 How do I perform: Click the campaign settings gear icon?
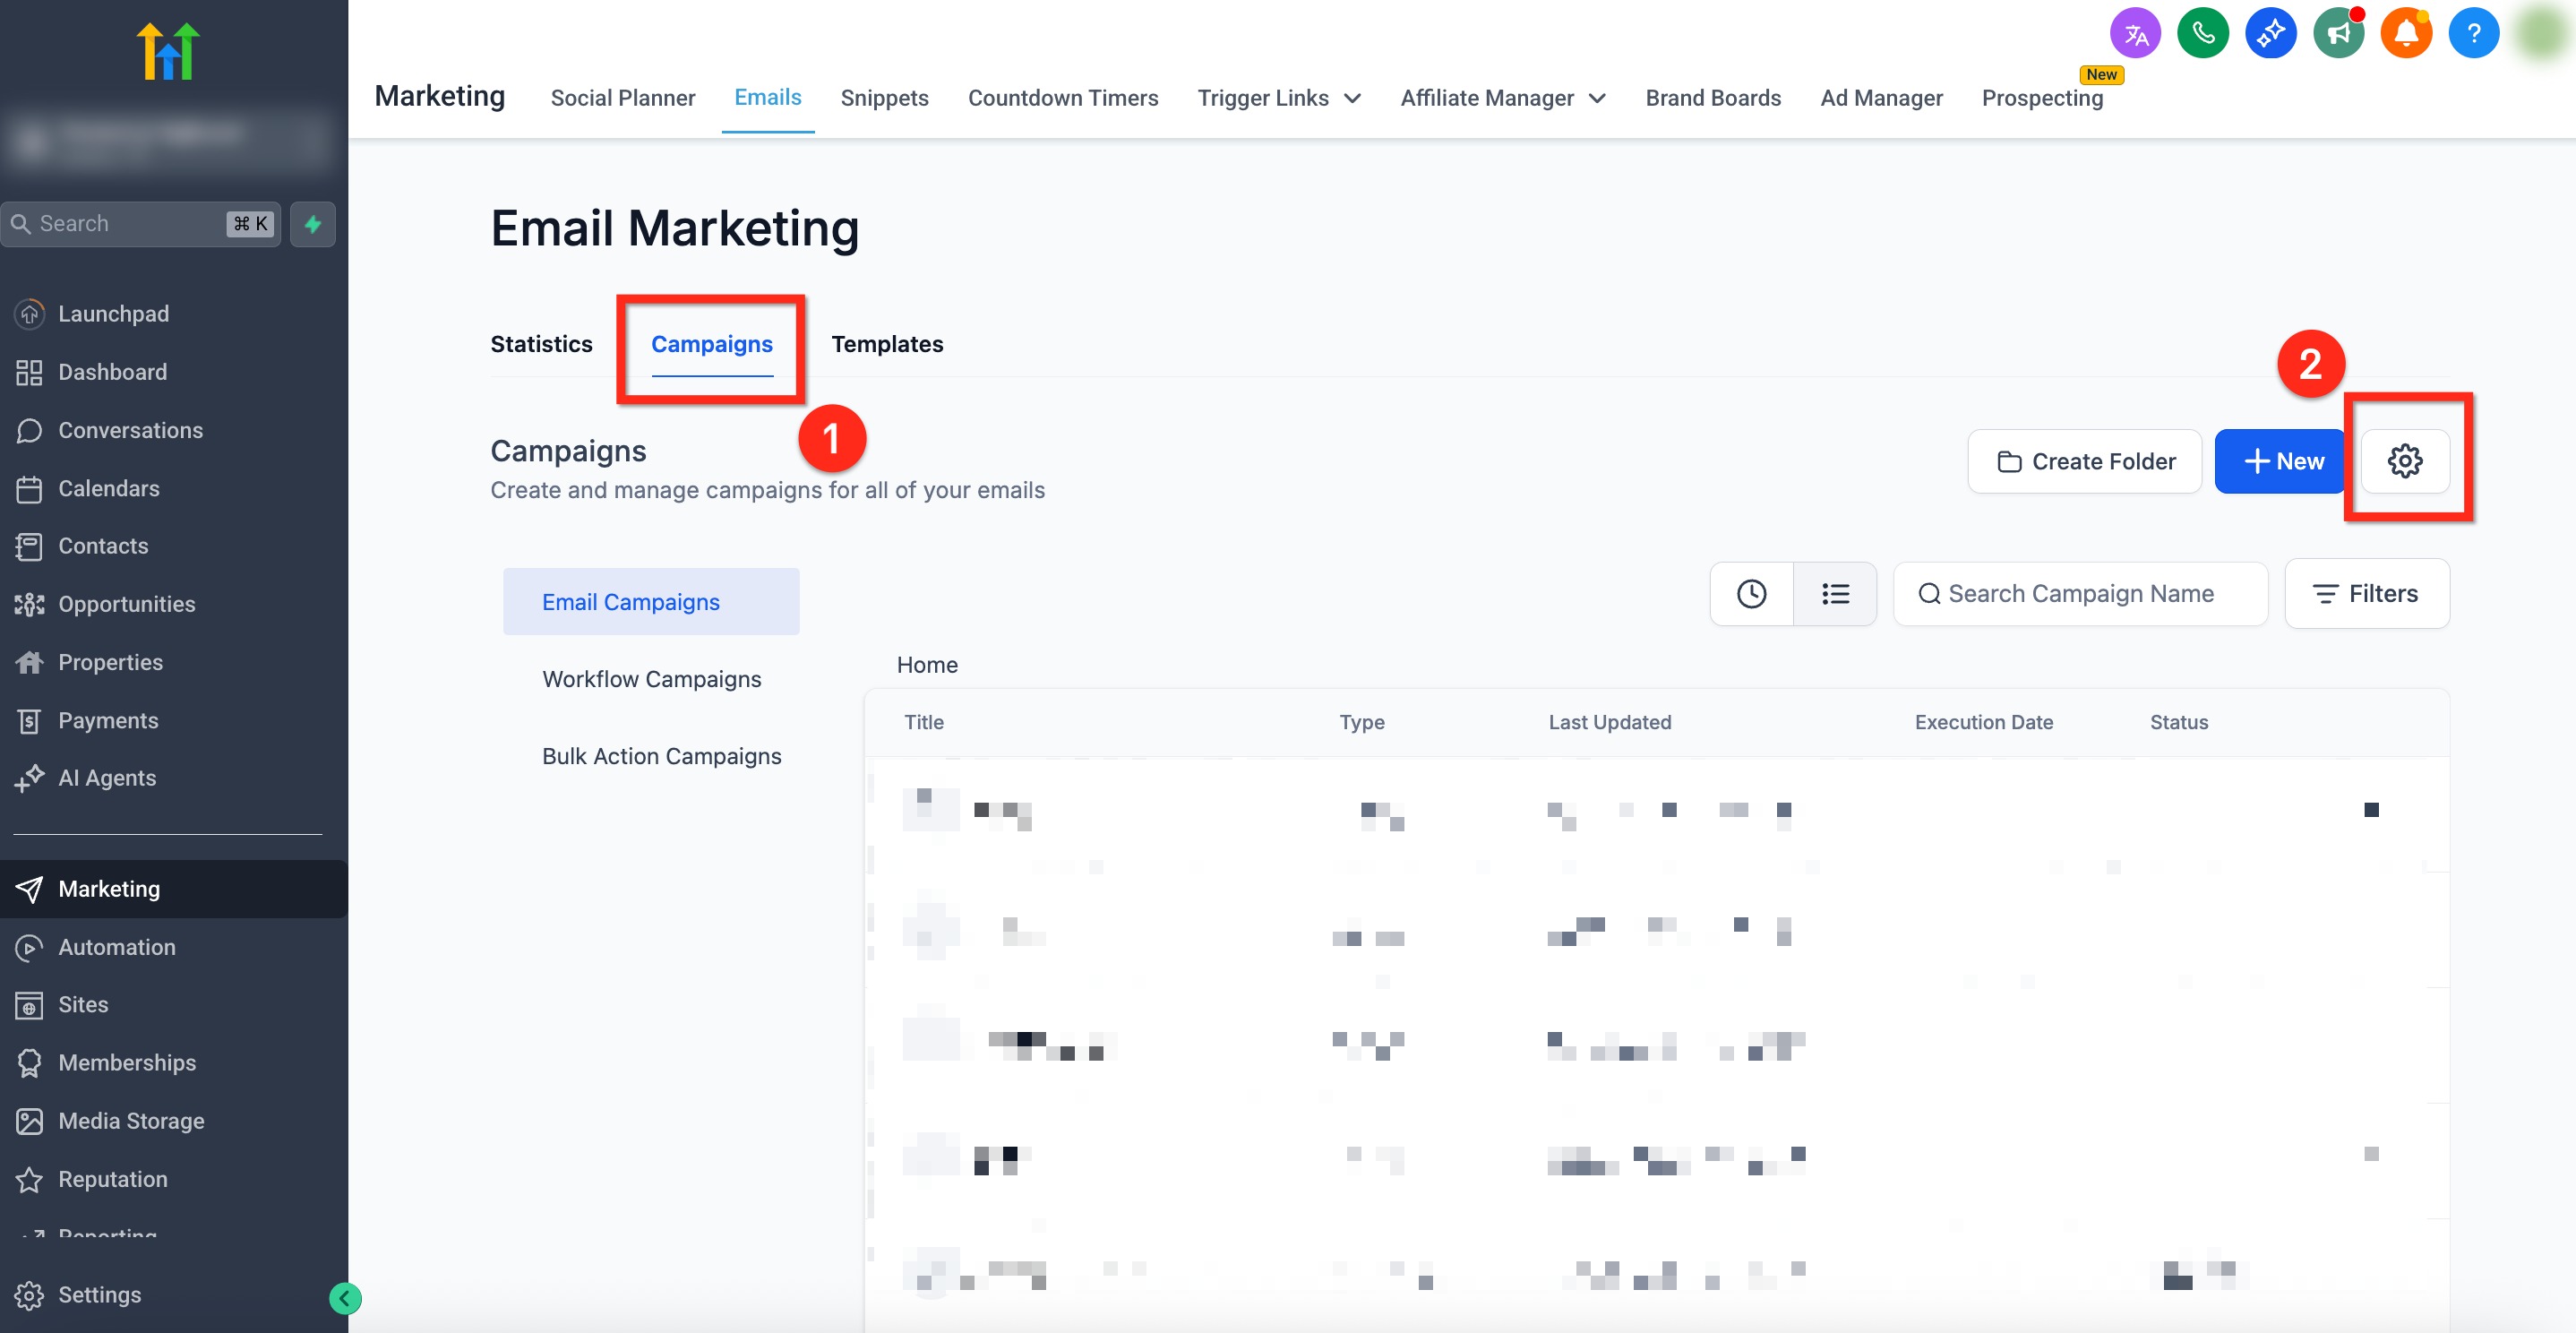2404,461
